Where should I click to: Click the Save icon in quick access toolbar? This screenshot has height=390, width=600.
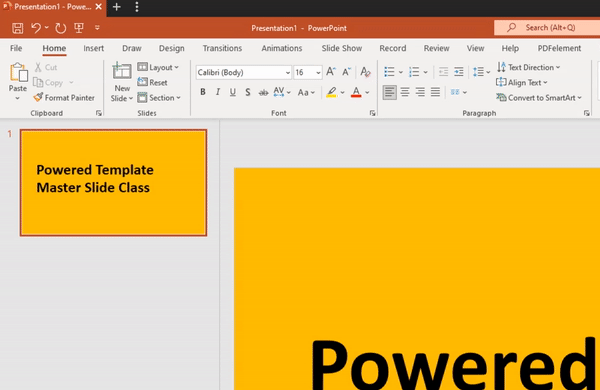[x=18, y=28]
